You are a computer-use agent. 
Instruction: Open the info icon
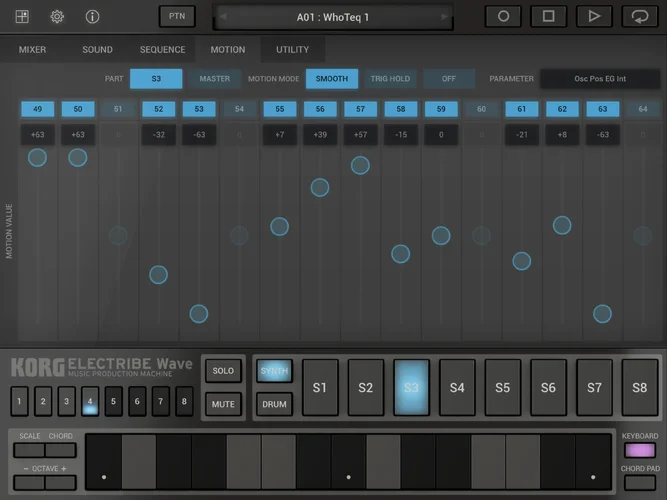pos(92,17)
